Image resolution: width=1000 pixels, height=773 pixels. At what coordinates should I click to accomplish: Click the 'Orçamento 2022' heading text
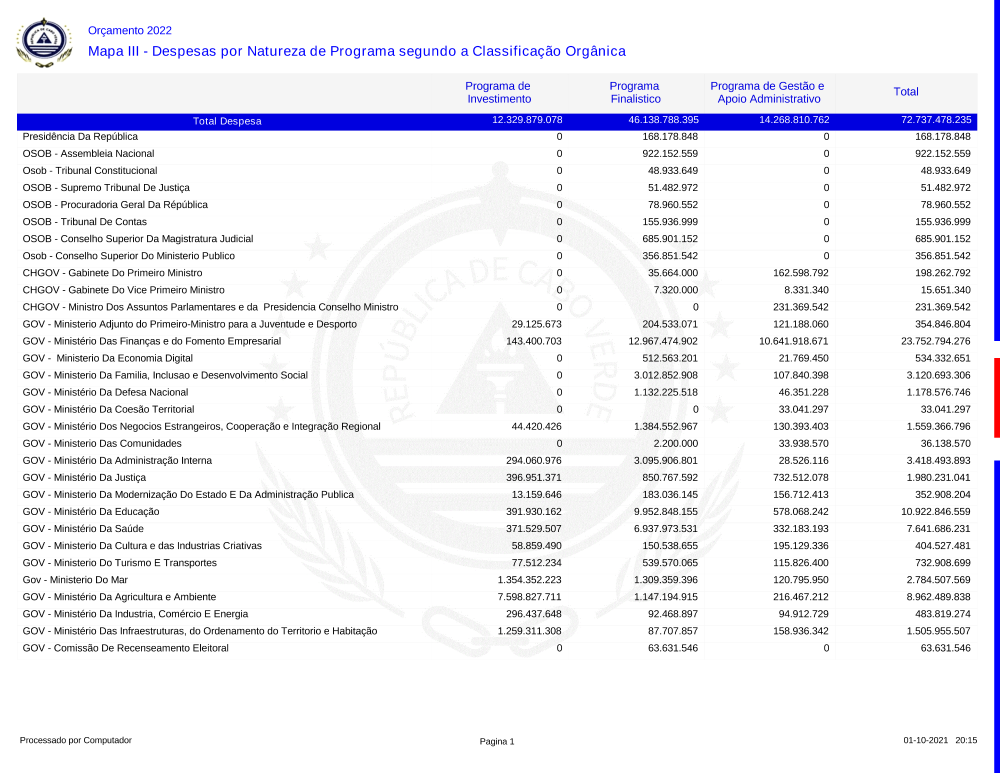[x=130, y=30]
